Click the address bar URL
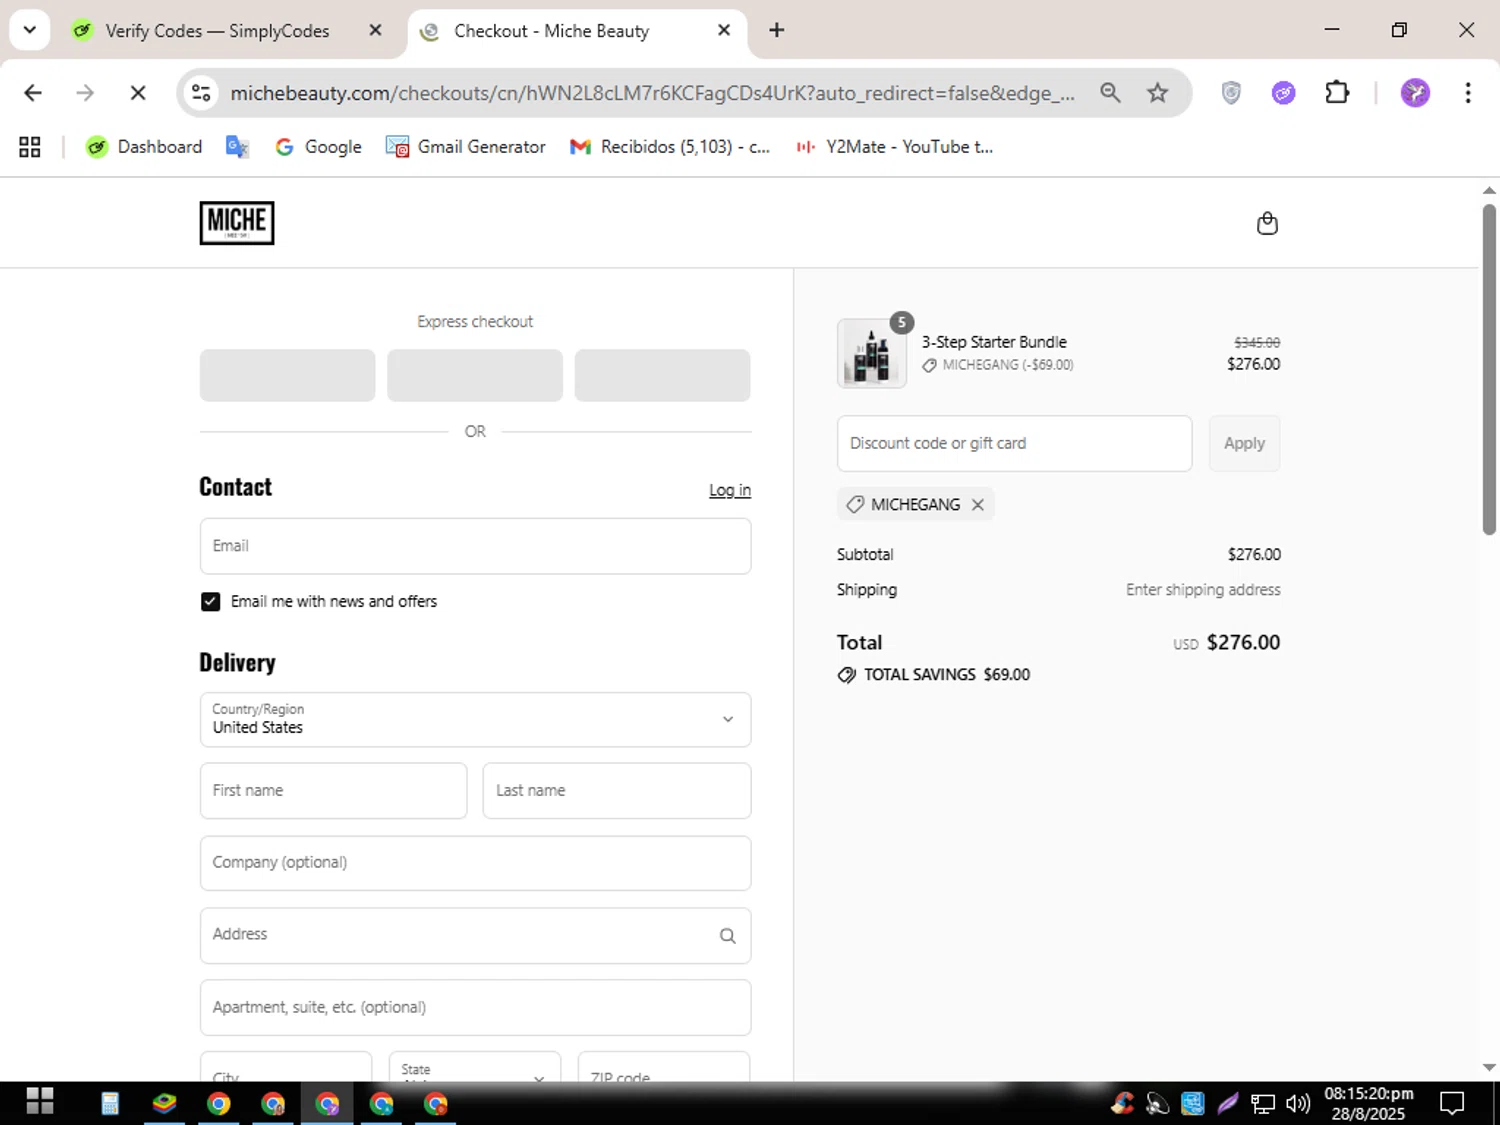 [652, 93]
